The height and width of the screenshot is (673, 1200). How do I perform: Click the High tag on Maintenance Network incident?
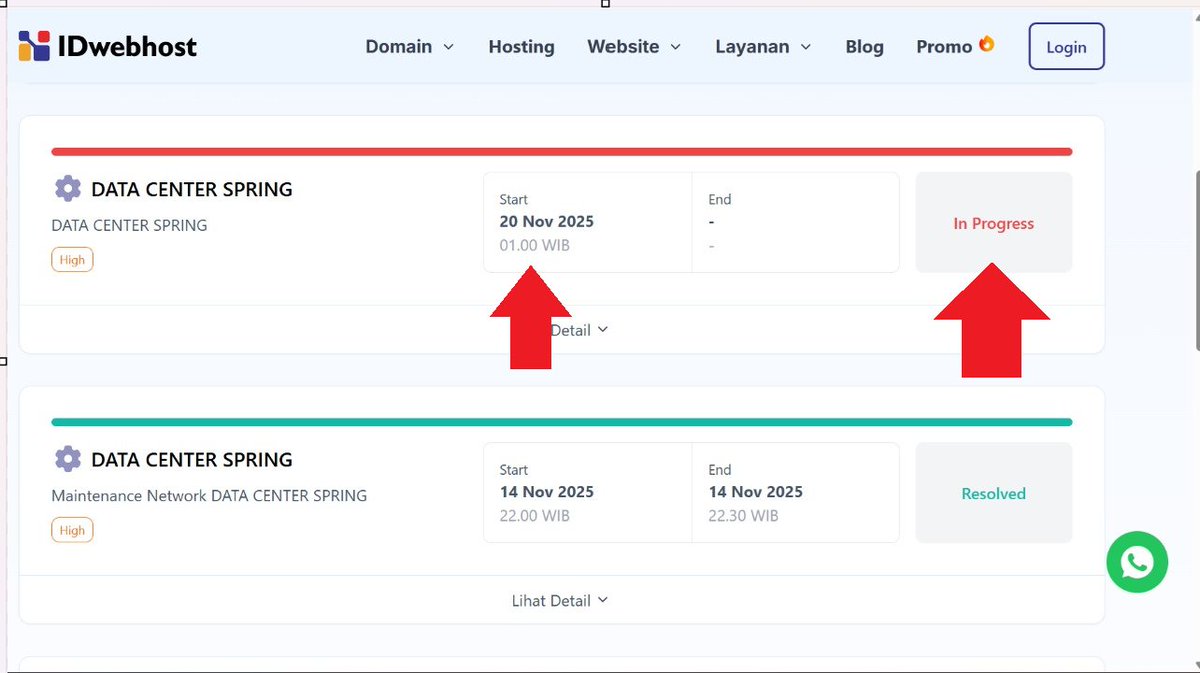coord(72,530)
